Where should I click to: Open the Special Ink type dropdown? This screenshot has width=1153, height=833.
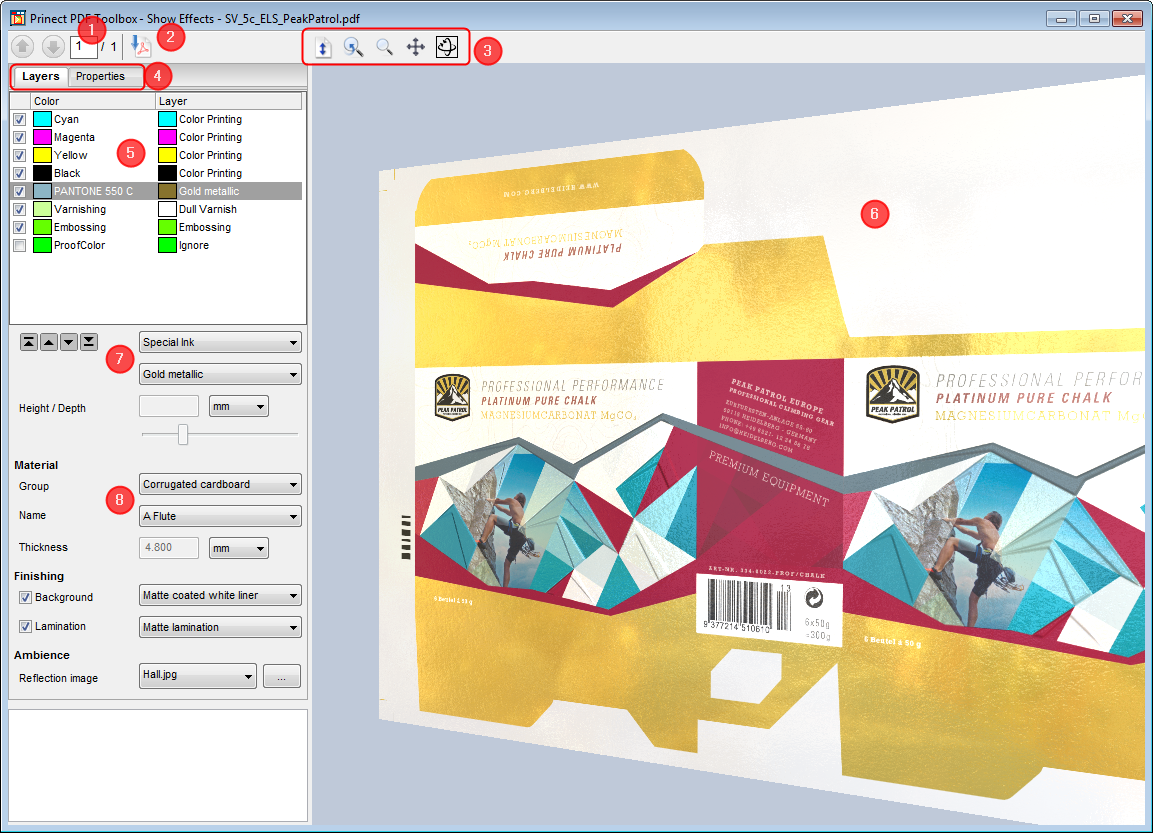click(220, 343)
